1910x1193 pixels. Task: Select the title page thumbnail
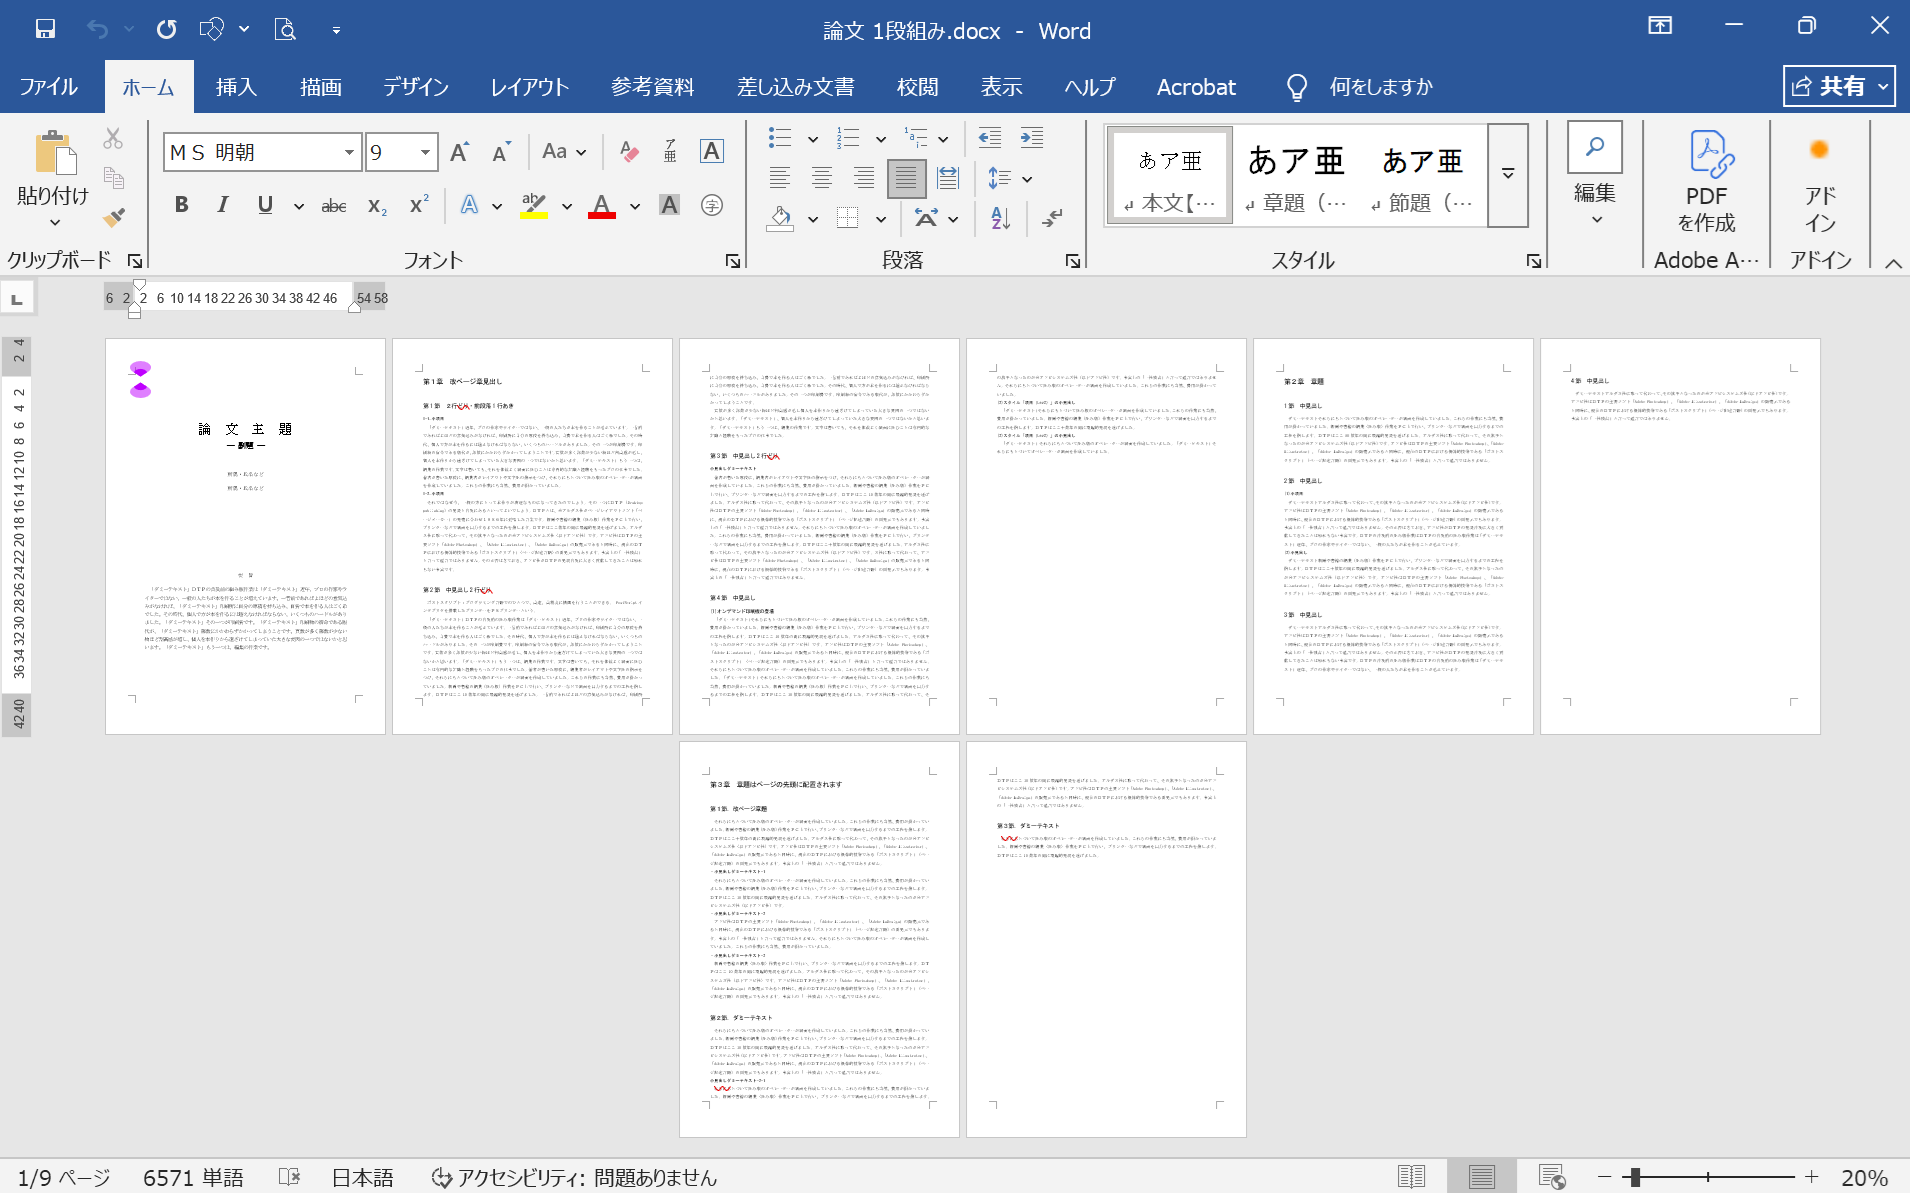[245, 536]
